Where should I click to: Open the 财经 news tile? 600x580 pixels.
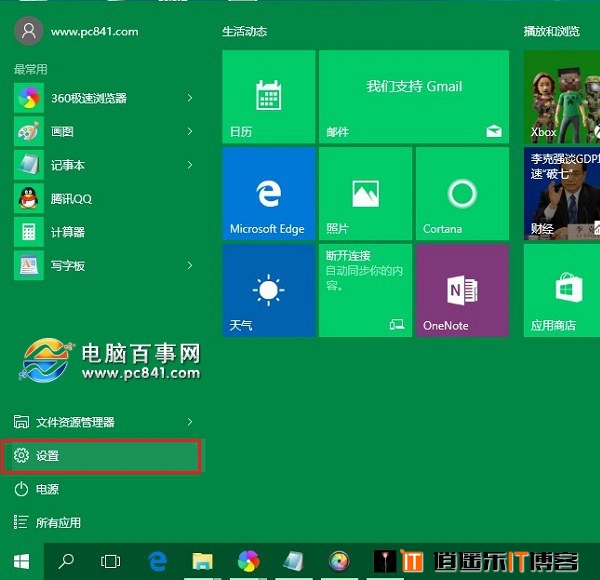[562, 194]
